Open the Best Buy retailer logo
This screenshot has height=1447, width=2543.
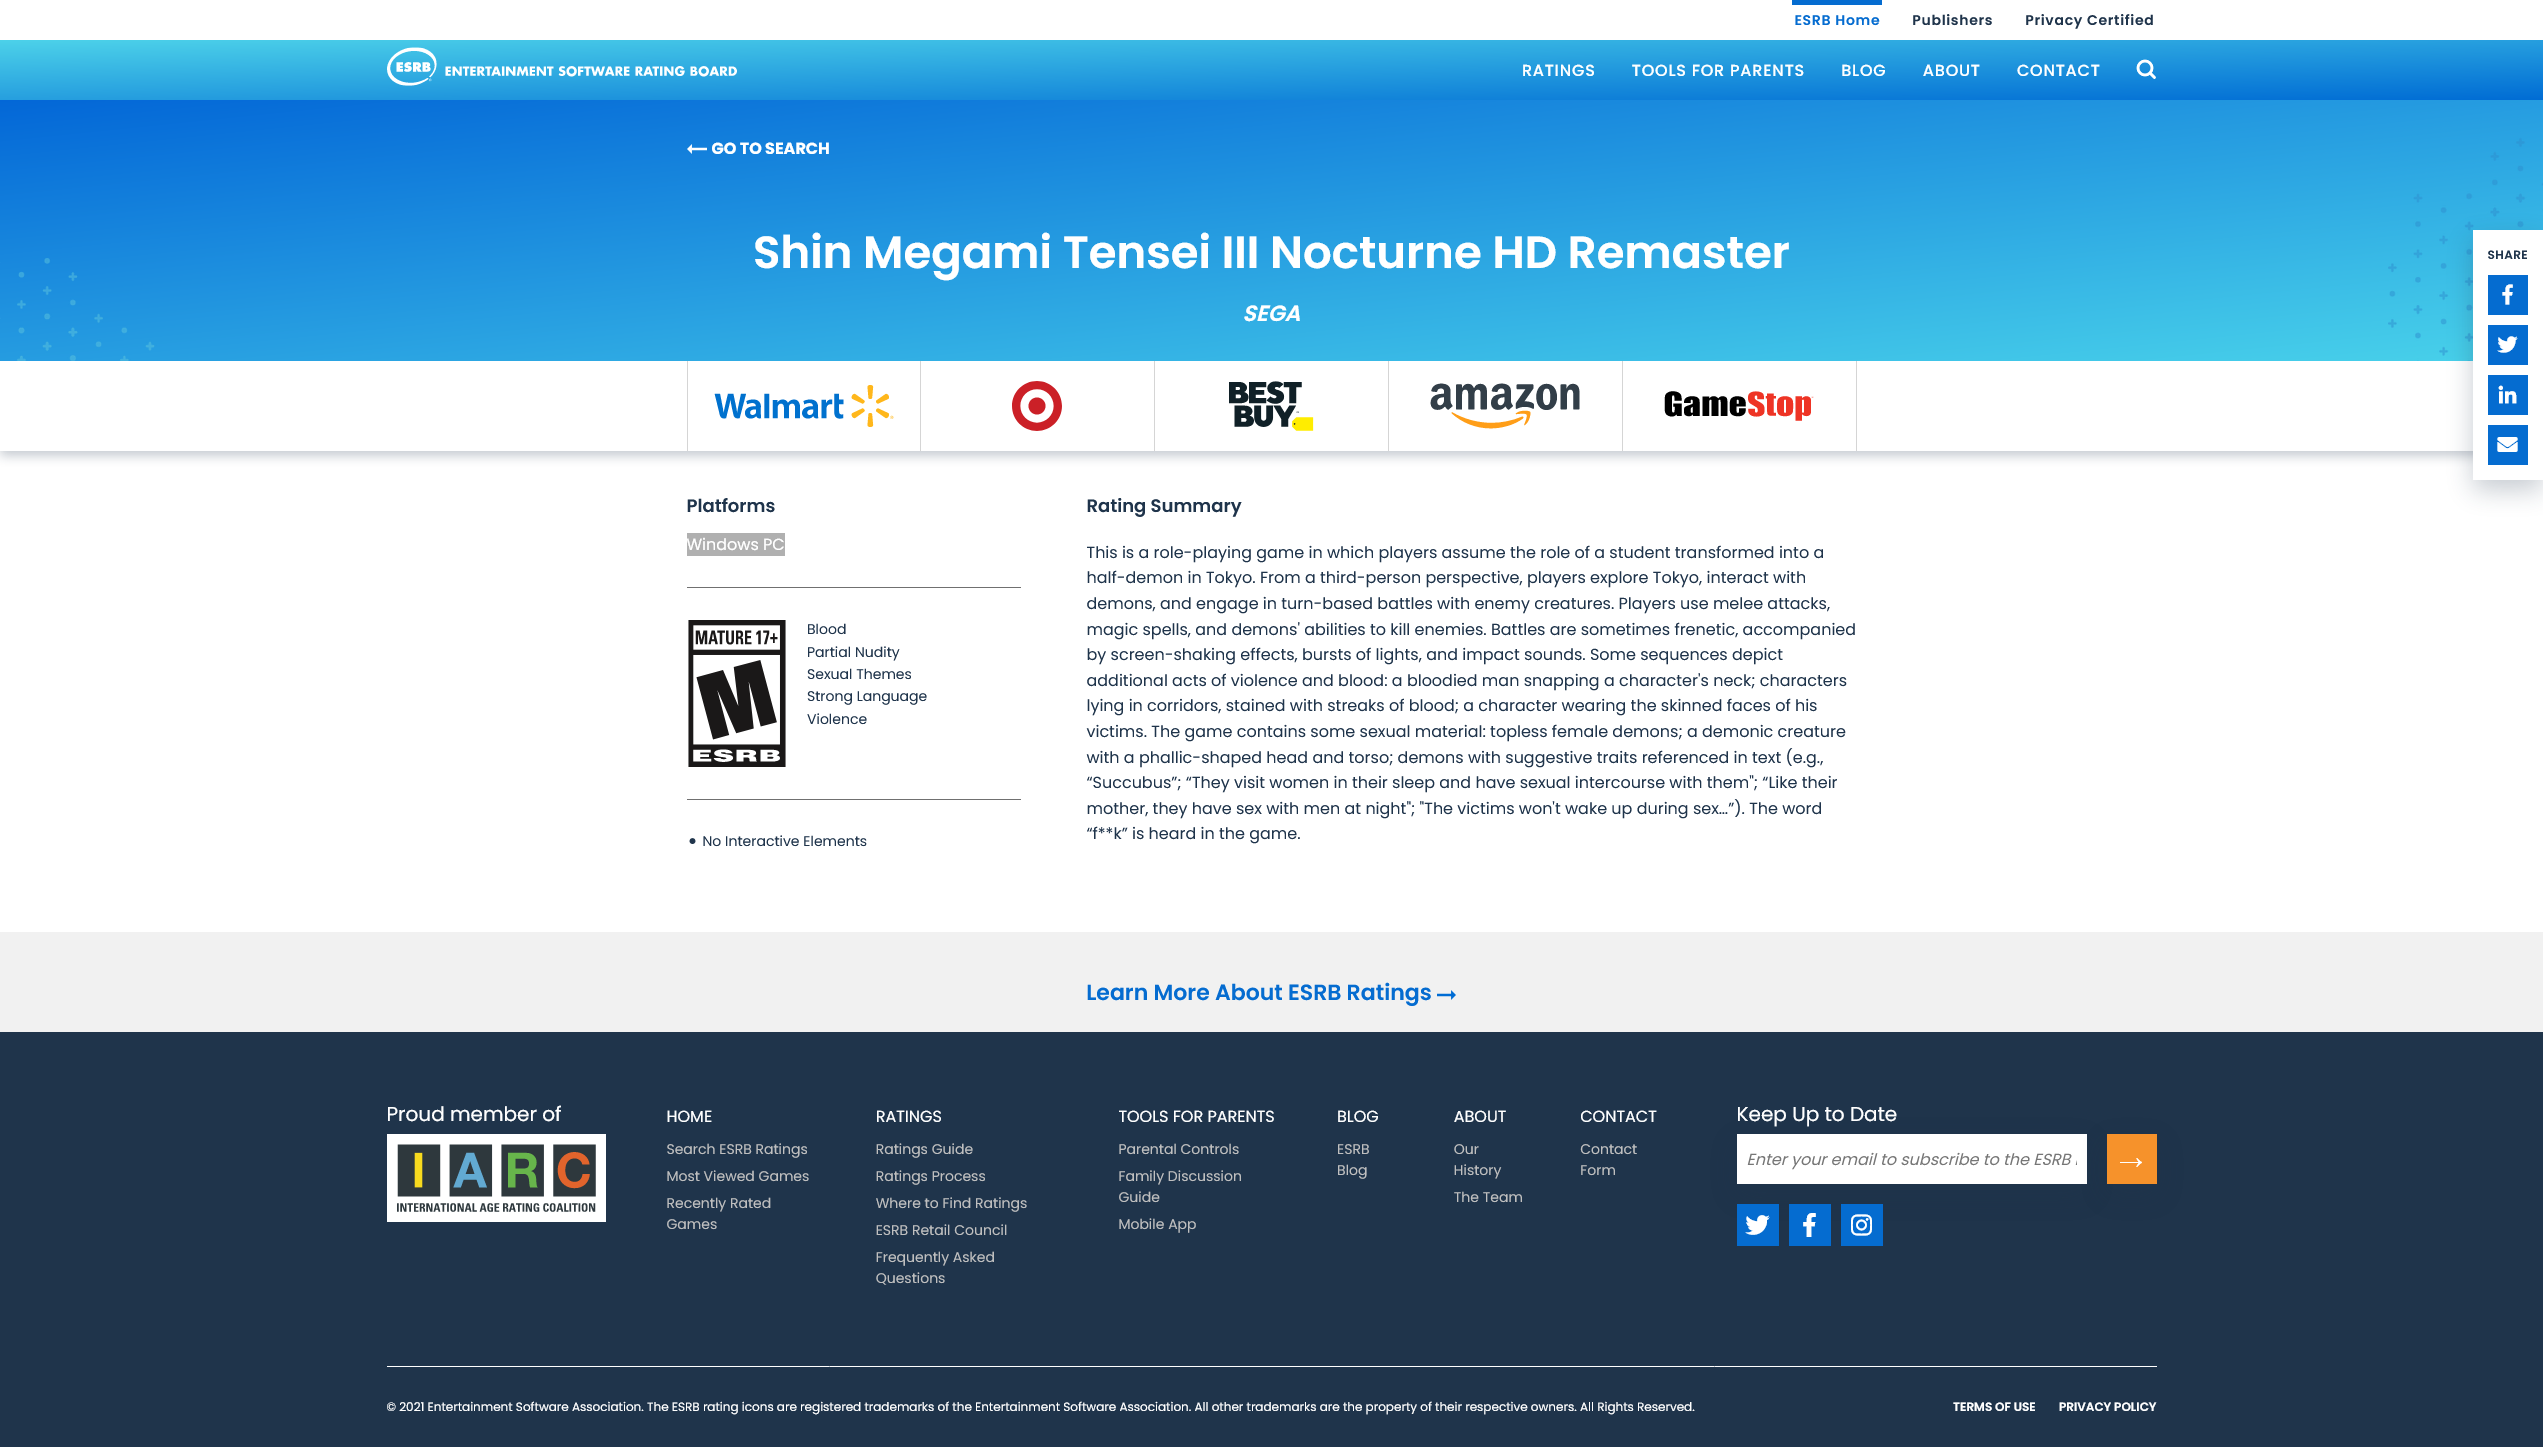1271,406
